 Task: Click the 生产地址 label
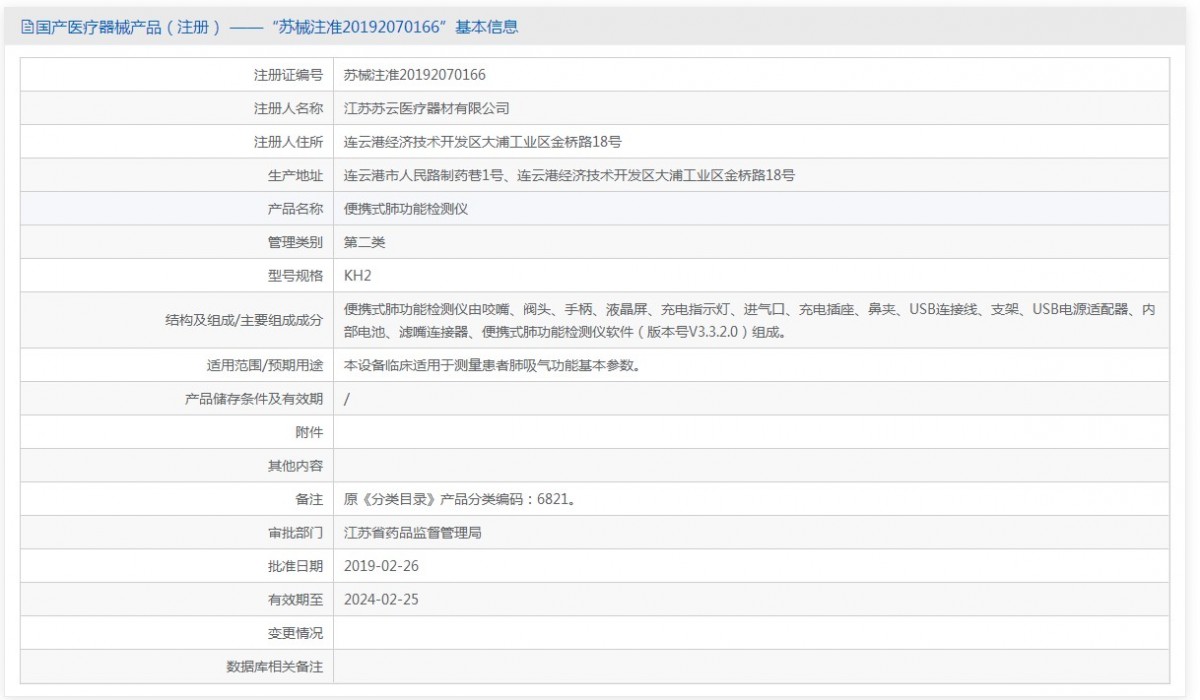click(x=295, y=175)
